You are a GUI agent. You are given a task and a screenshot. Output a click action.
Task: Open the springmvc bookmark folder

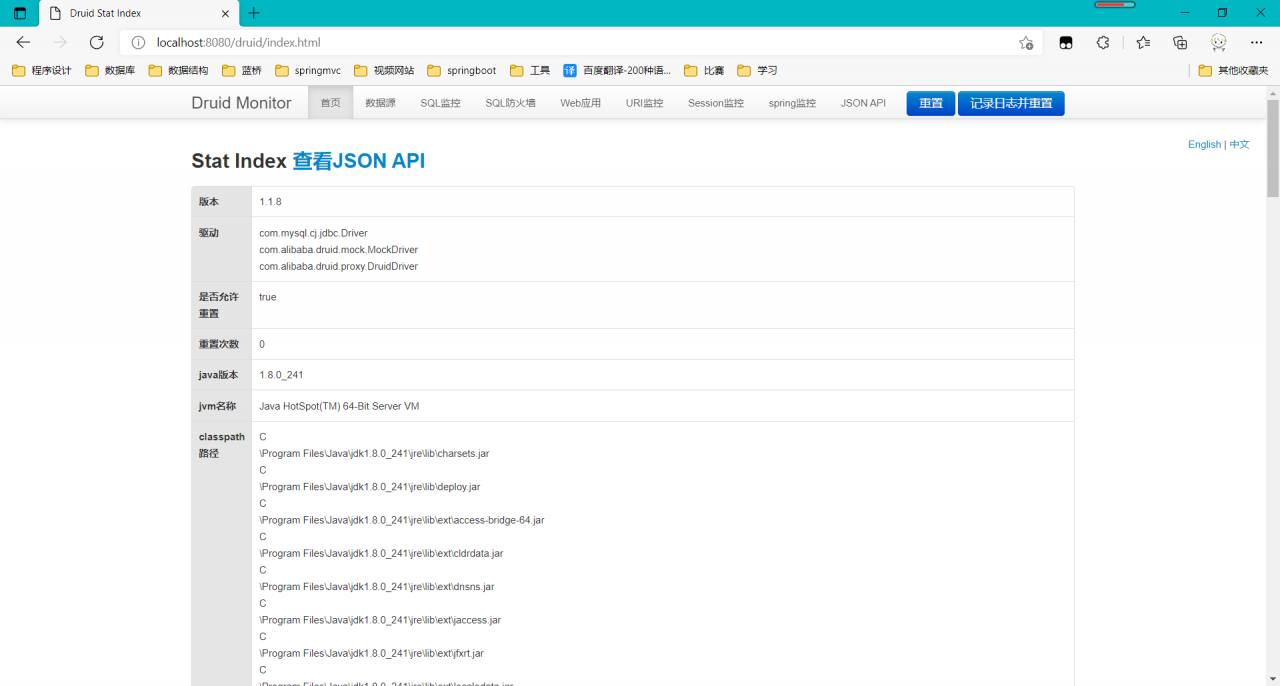308,71
